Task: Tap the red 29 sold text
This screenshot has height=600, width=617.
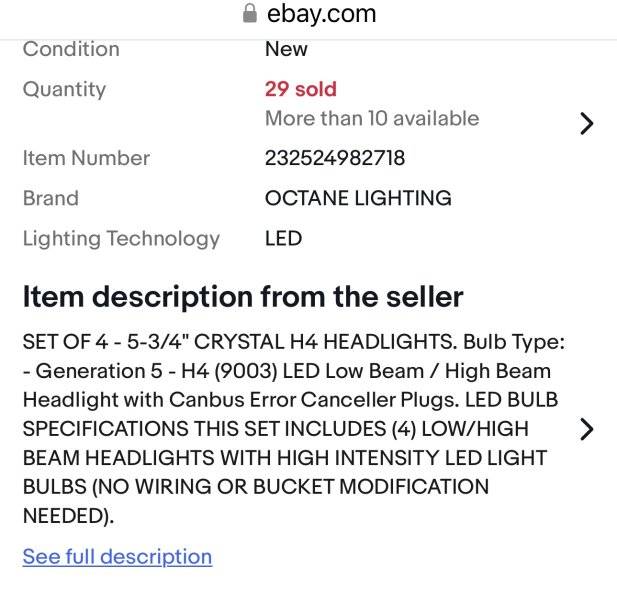Action: tap(301, 89)
